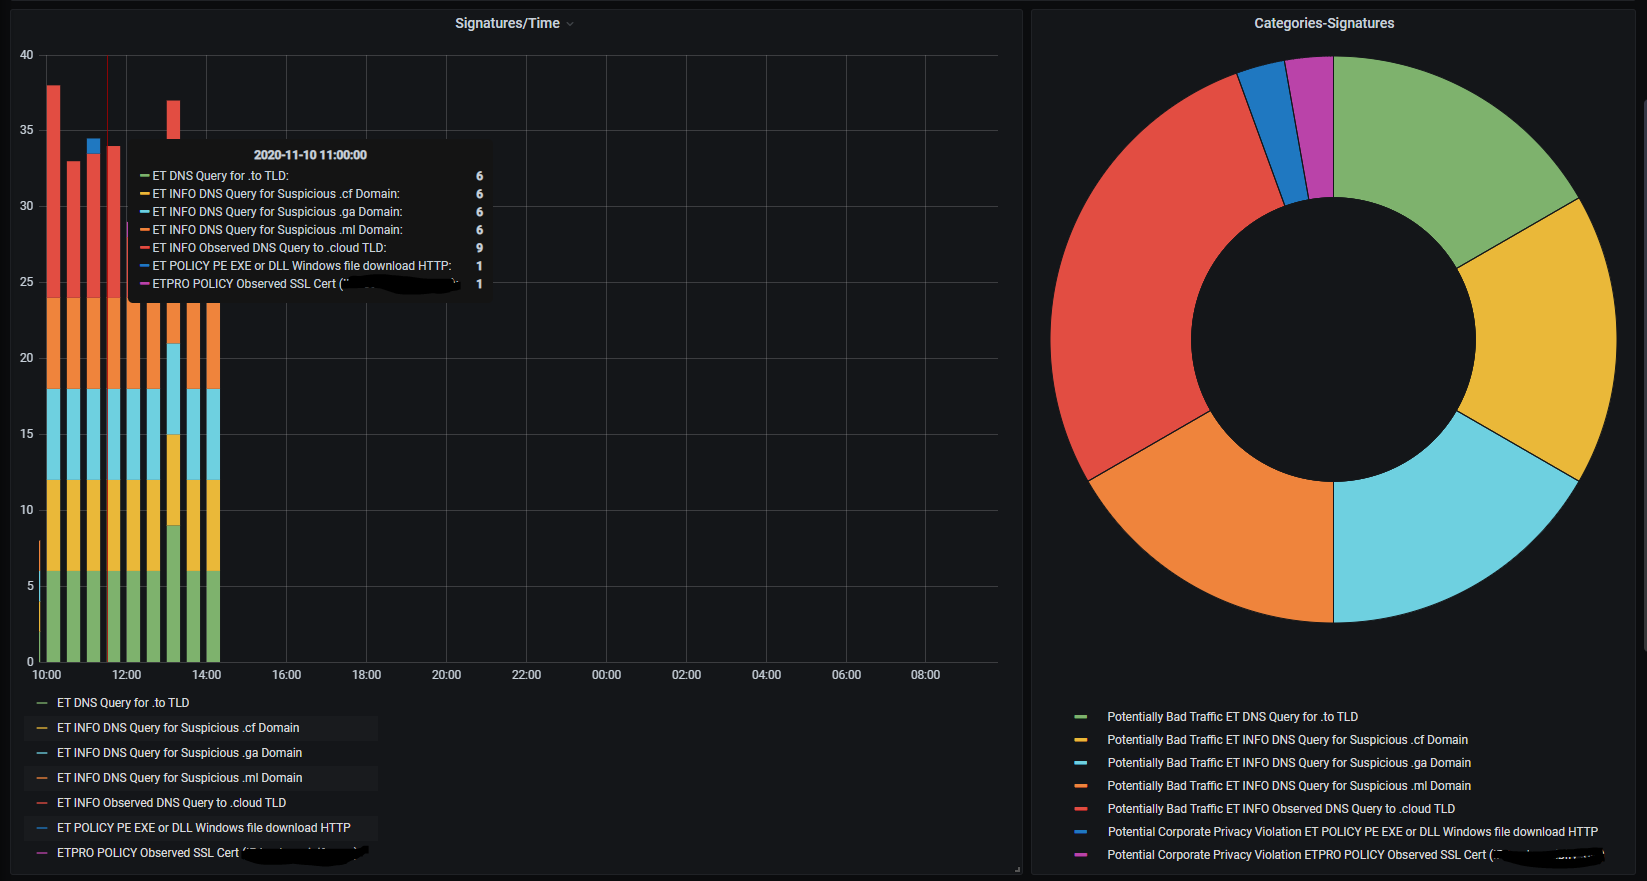Toggle ET INFO .ml Domain series in bar chart legend
Viewport: 1647px width, 881px height.
179,778
